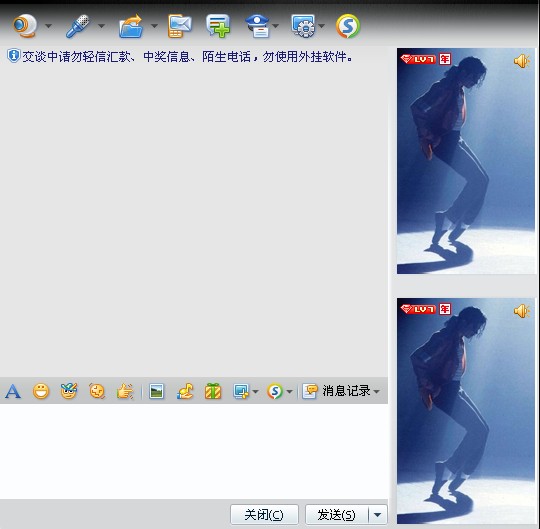Open font settings with letter A icon
The height and width of the screenshot is (529, 540).
click(13, 391)
